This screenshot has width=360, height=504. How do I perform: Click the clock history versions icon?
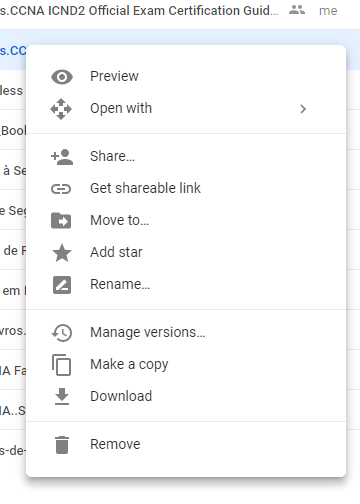click(x=62, y=333)
